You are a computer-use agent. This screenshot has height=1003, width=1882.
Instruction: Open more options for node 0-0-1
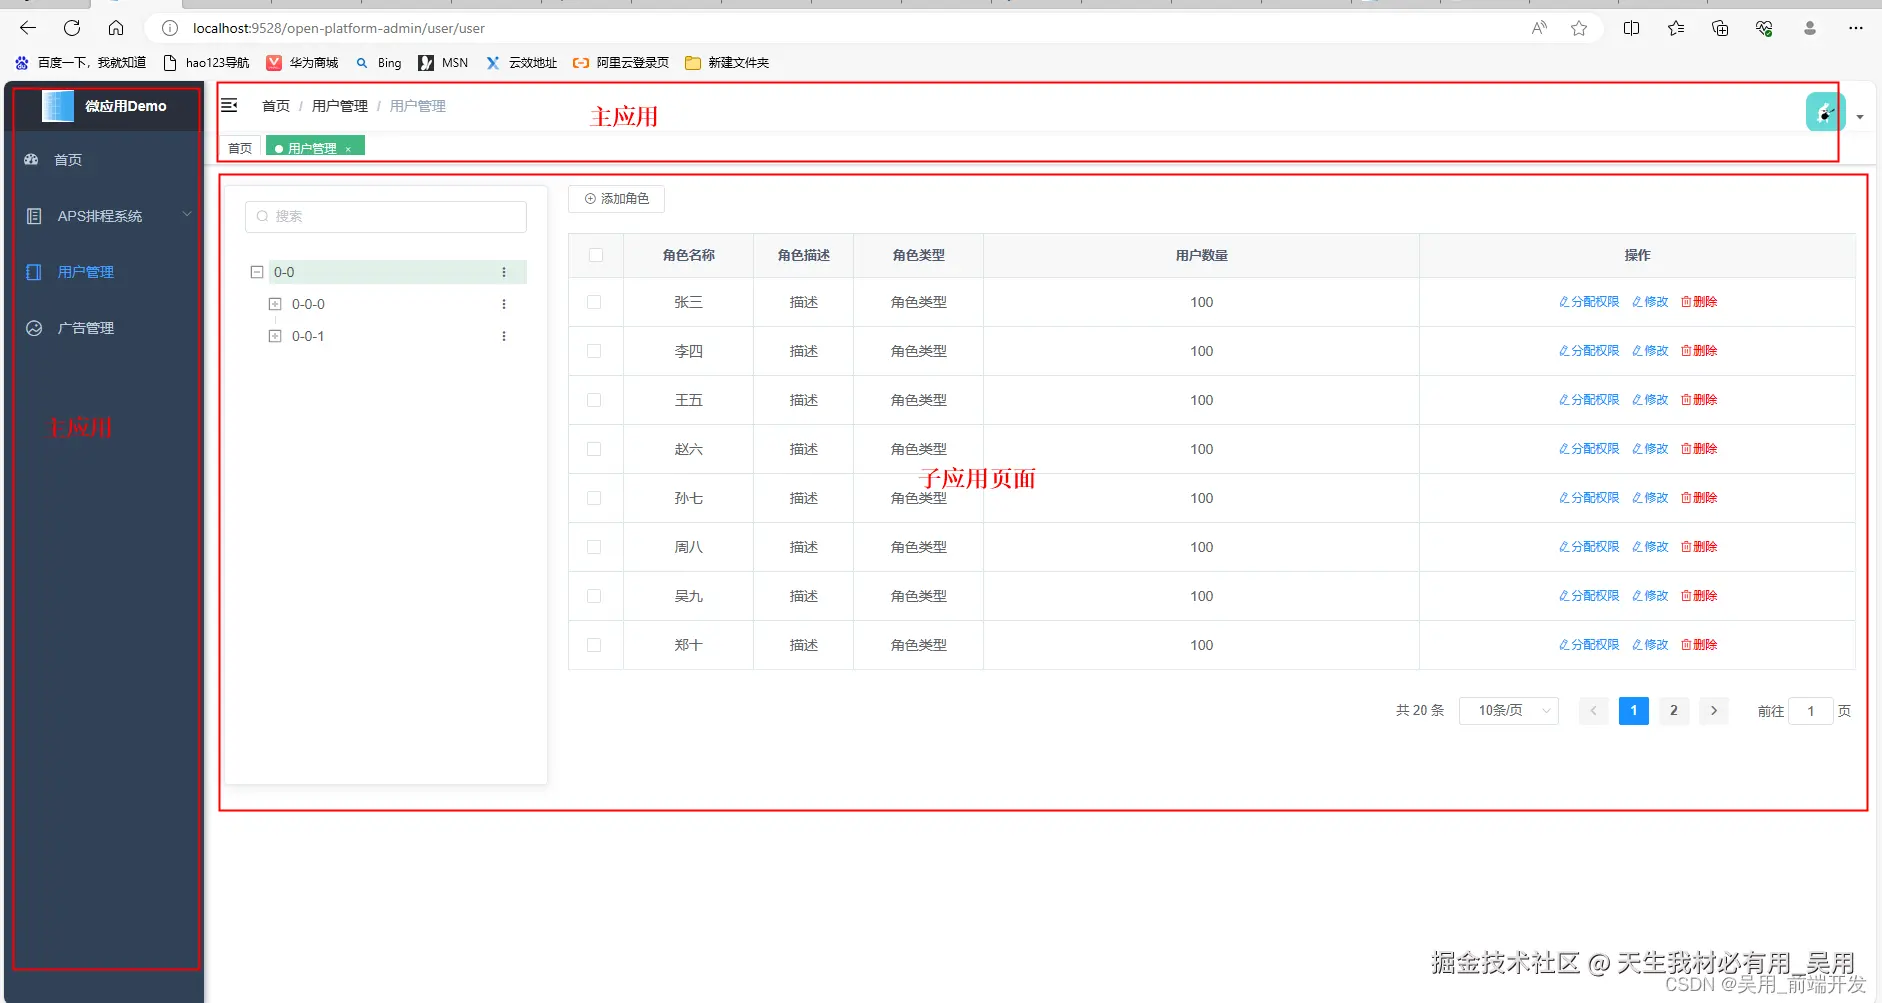click(x=504, y=336)
